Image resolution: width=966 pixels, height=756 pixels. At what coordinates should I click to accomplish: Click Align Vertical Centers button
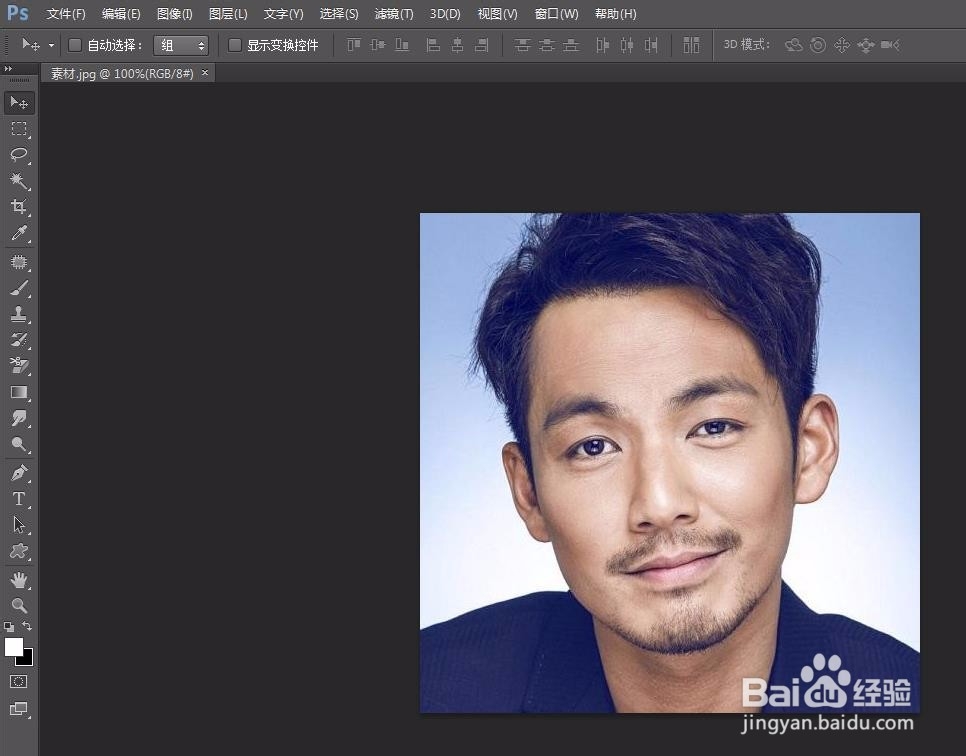pos(378,44)
